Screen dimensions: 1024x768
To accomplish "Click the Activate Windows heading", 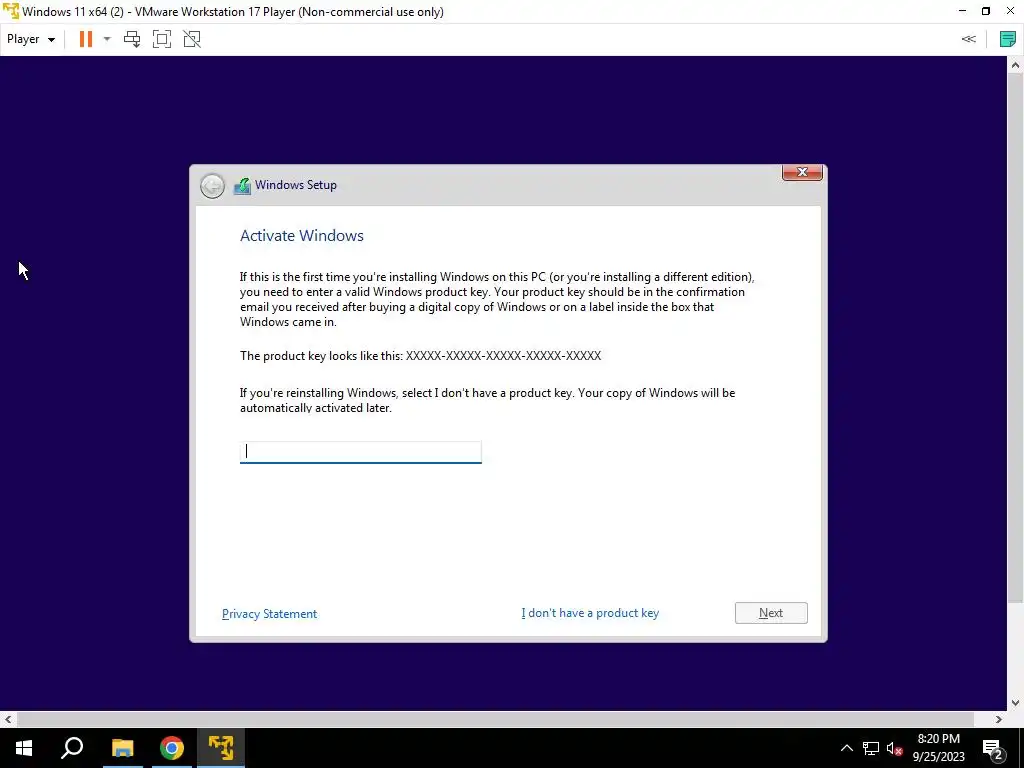I will coord(302,236).
